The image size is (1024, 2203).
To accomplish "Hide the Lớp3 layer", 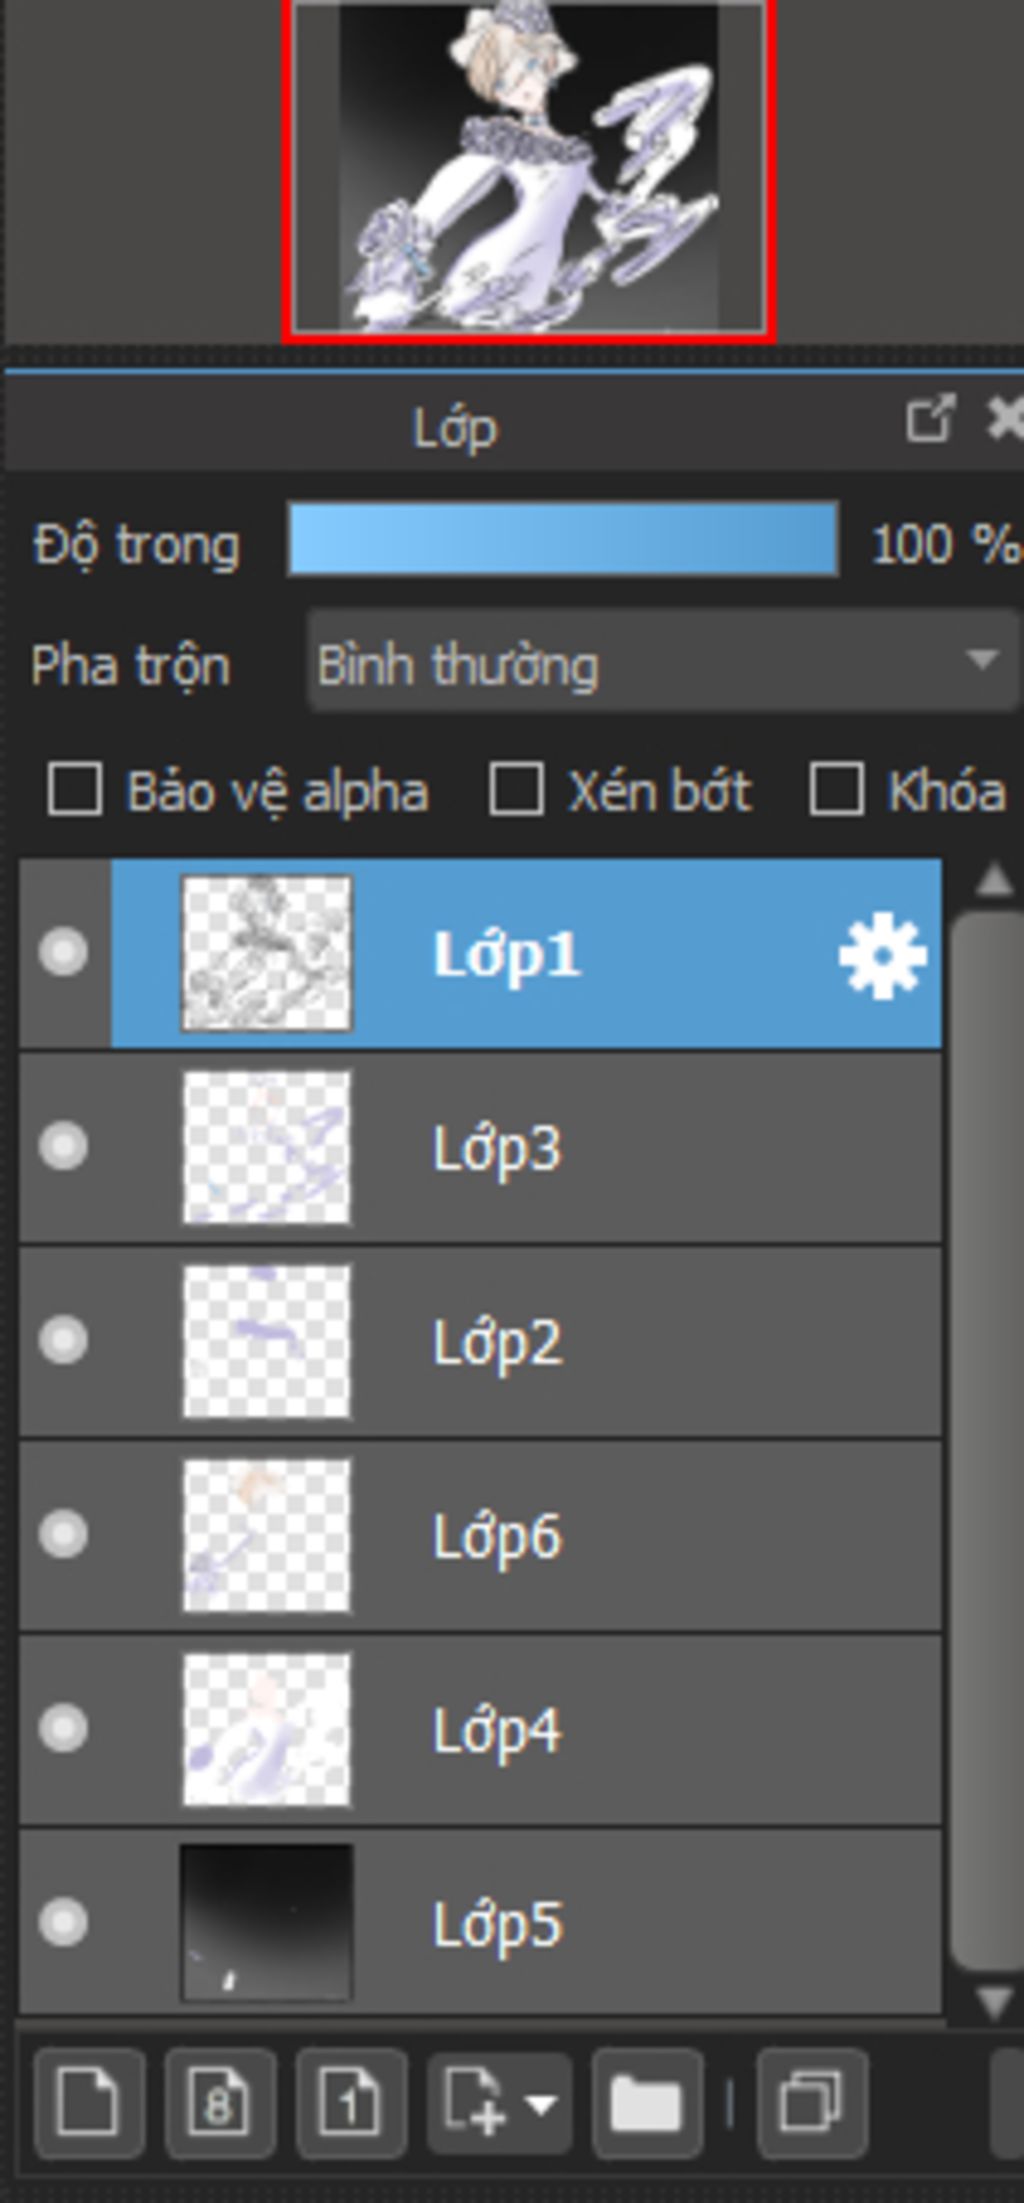I will (x=63, y=1146).
